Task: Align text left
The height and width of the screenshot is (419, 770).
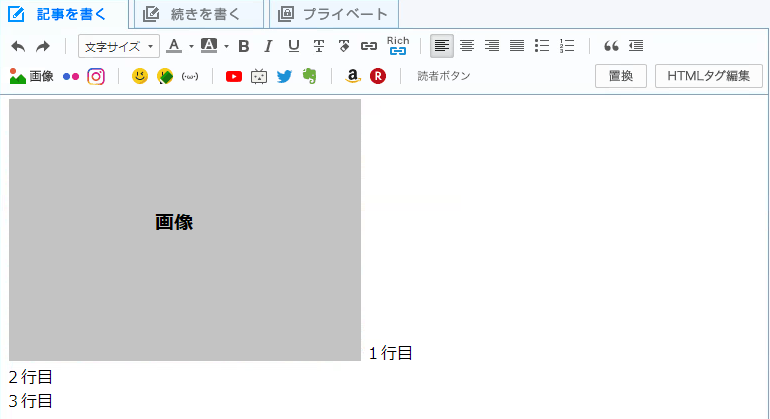Action: click(442, 46)
